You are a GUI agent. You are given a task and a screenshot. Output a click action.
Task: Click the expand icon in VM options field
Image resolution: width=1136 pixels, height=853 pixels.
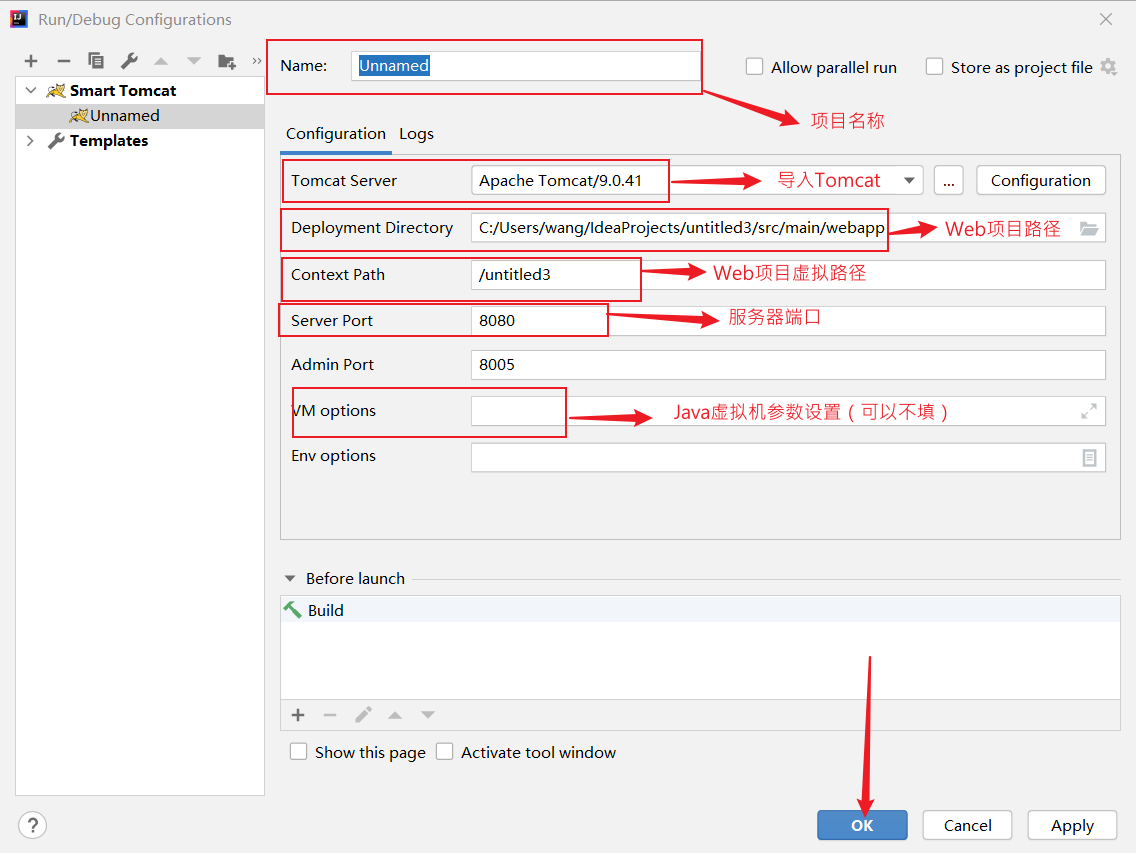tap(1089, 411)
